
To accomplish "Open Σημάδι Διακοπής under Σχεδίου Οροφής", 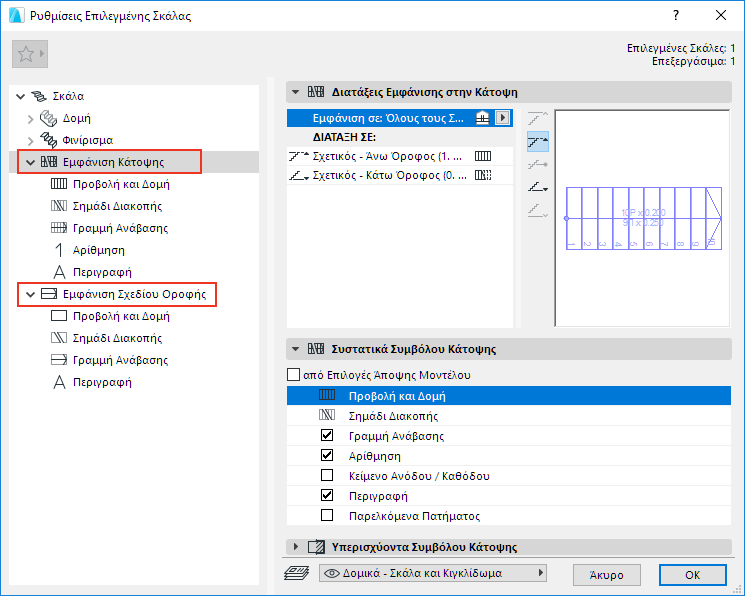I will [x=117, y=338].
